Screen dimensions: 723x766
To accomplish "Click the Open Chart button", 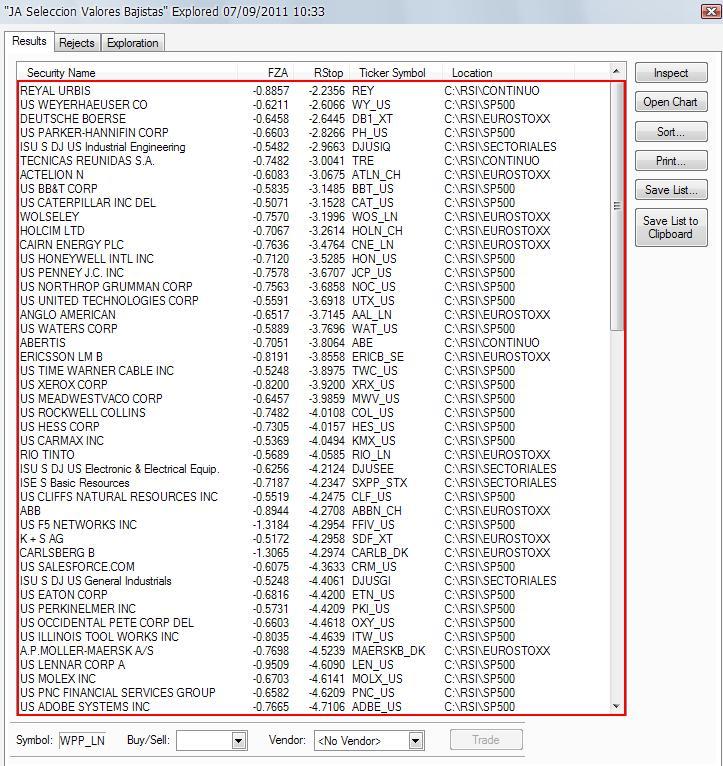I will (671, 102).
